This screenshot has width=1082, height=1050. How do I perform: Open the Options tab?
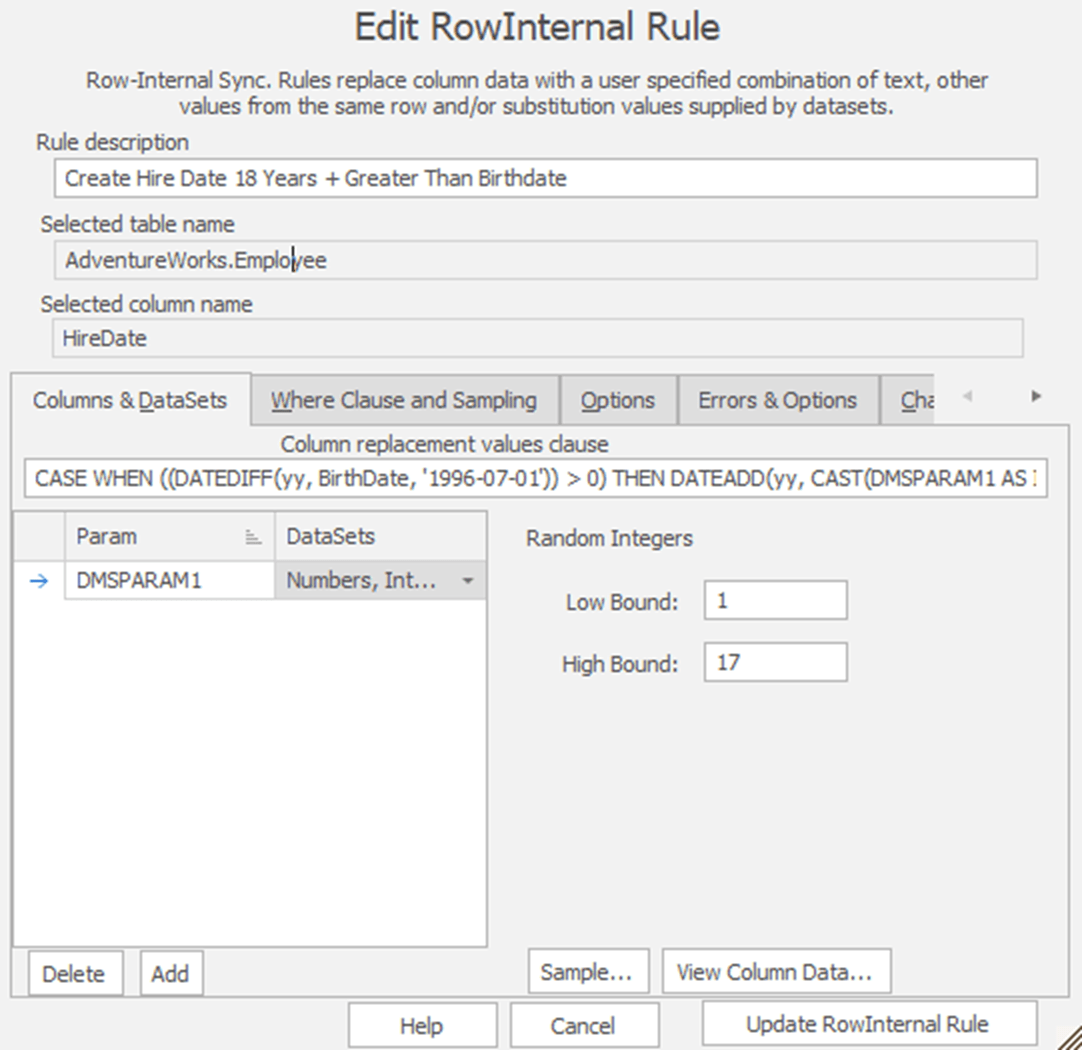[618, 399]
